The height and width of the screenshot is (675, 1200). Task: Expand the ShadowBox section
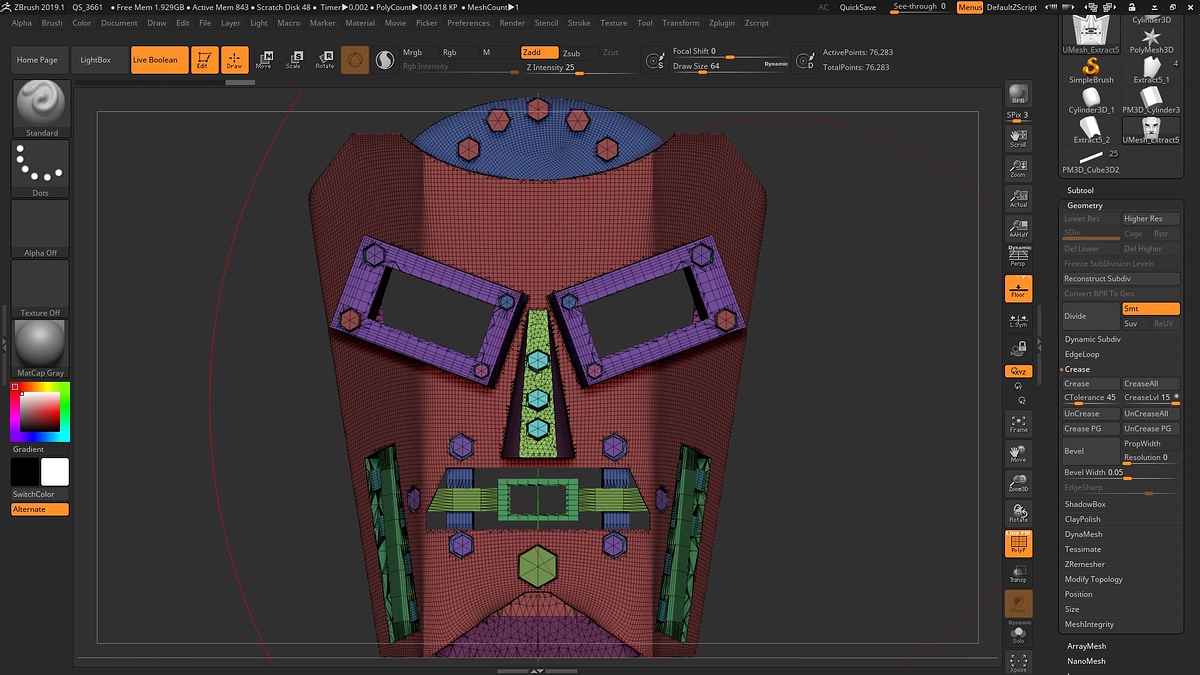pos(1085,504)
